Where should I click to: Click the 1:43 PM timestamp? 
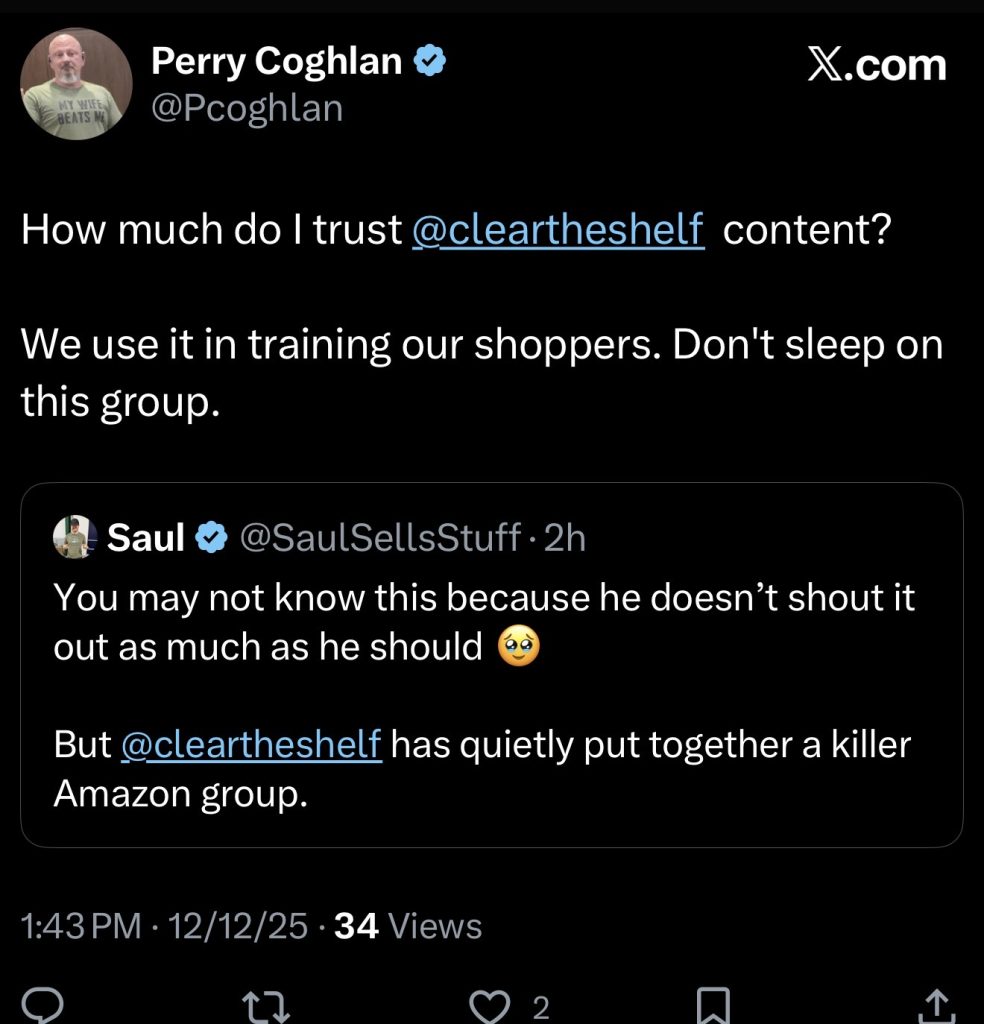point(81,926)
